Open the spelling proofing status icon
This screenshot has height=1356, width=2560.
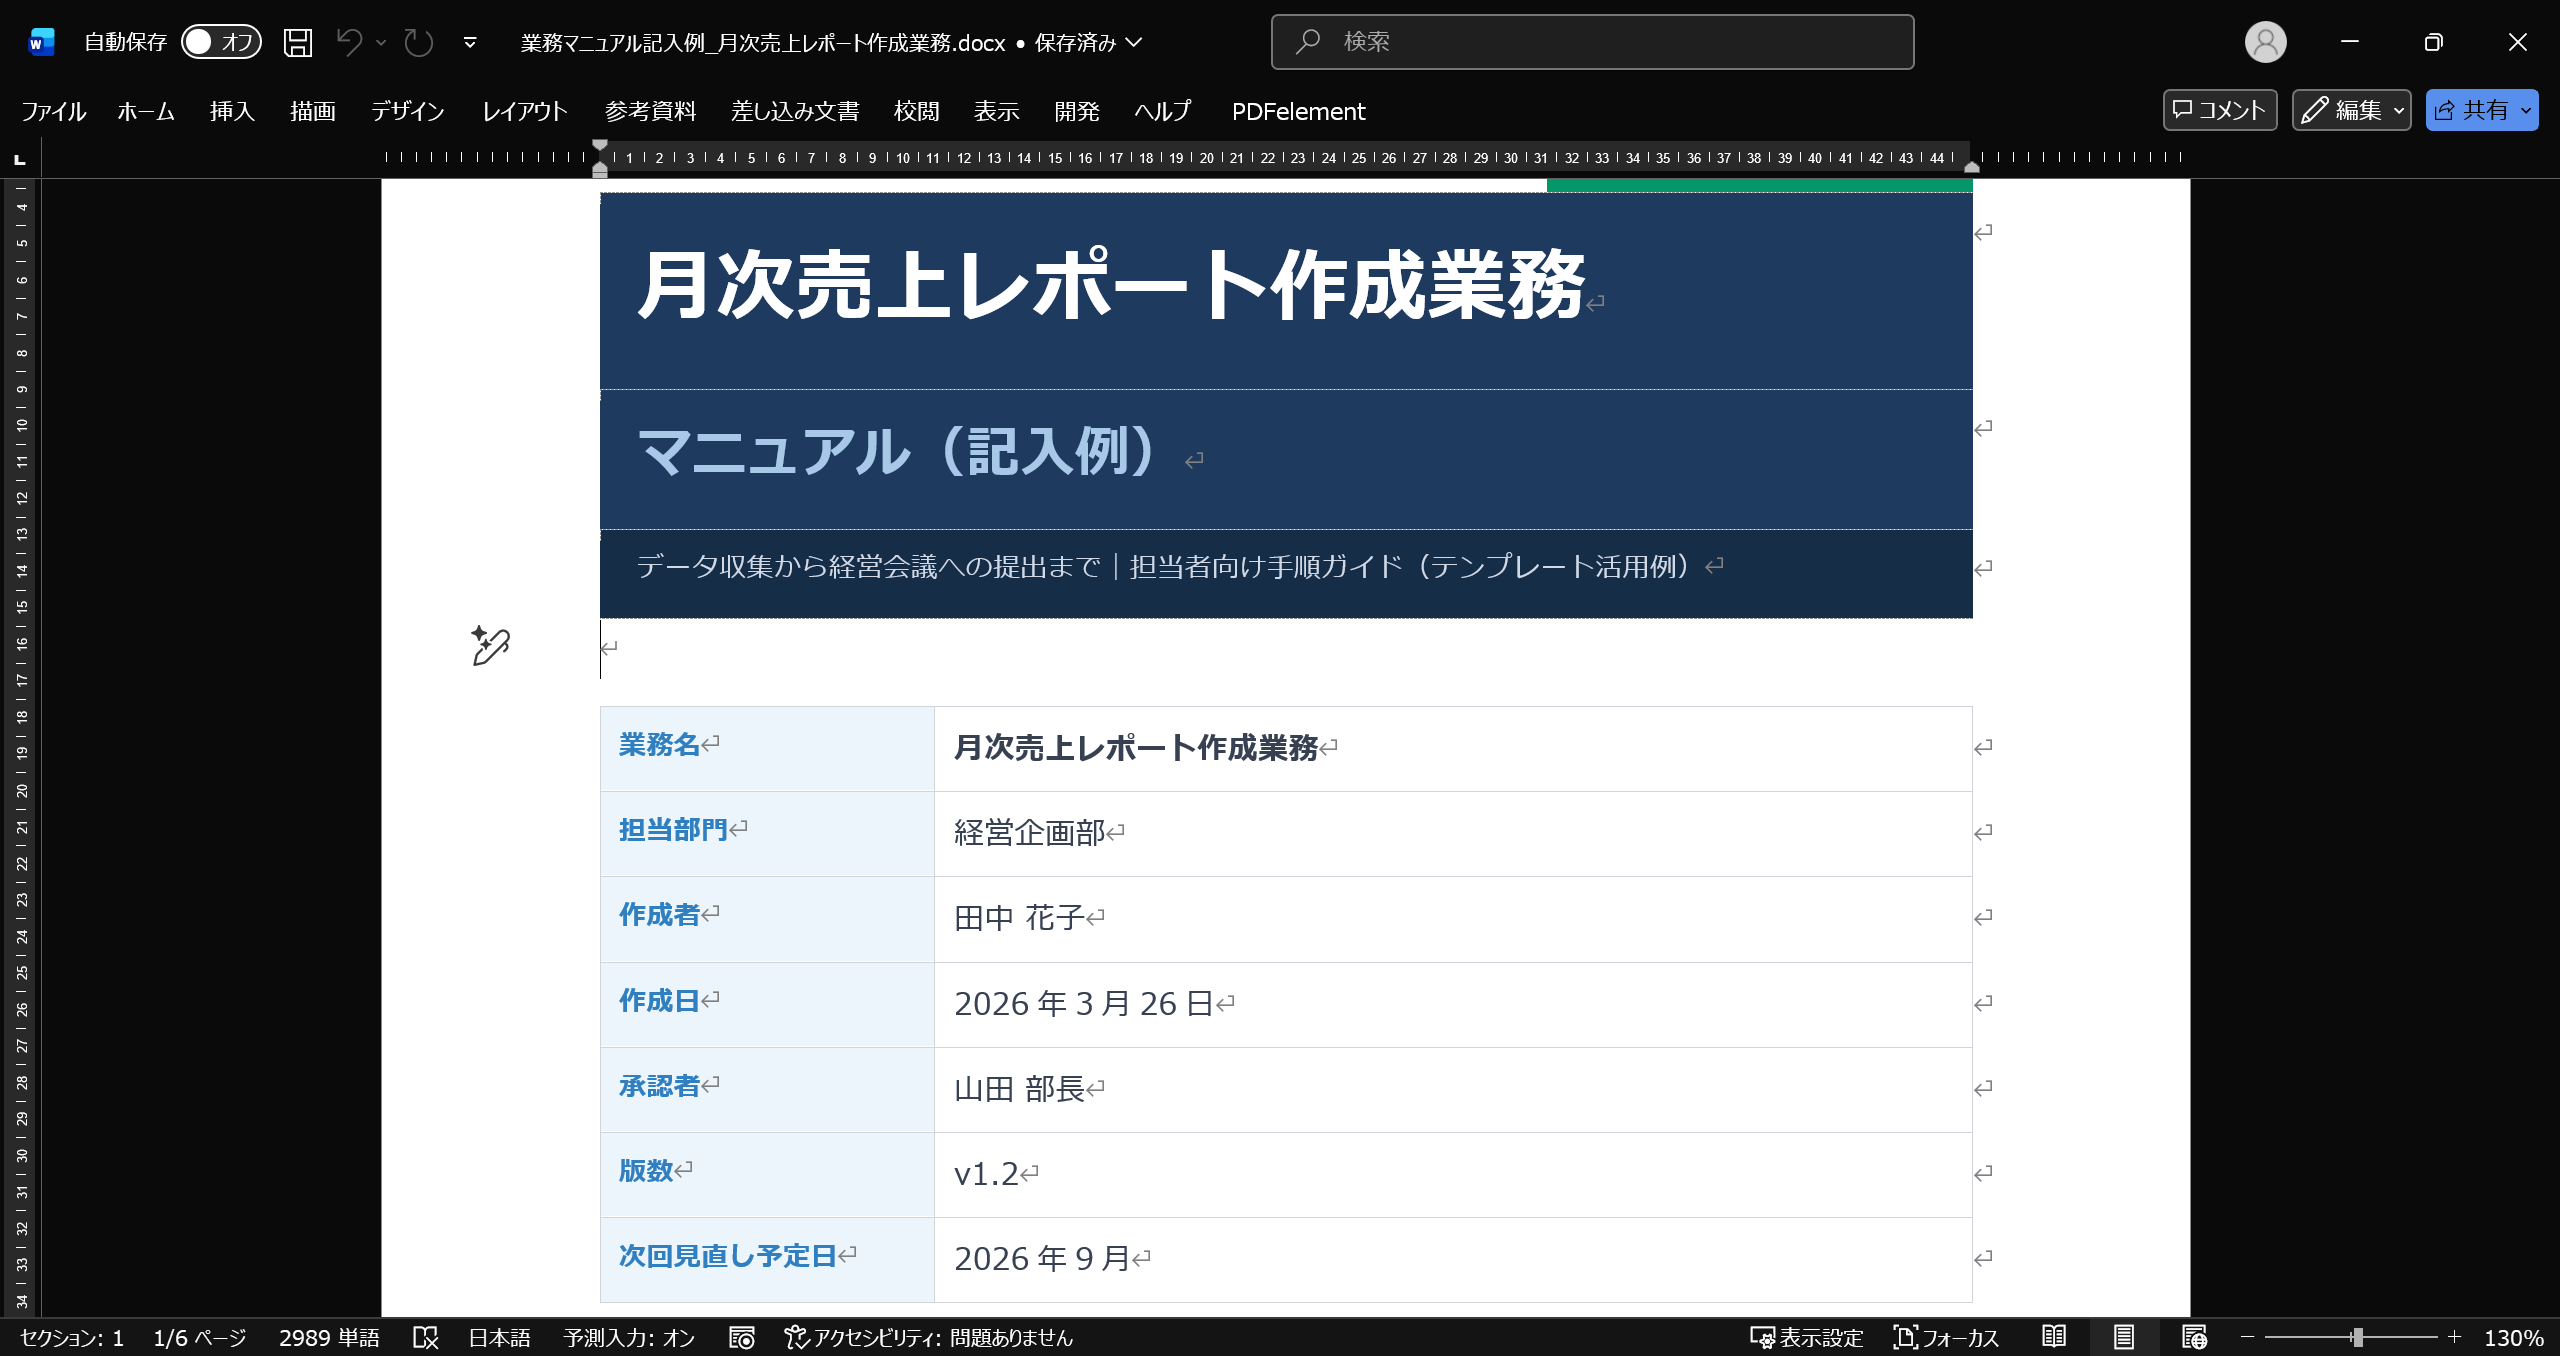(x=426, y=1337)
